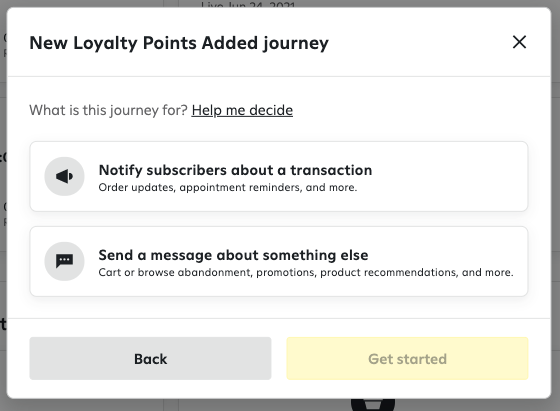
Task: Click empty space right of transaction card text
Action: [x=450, y=176]
